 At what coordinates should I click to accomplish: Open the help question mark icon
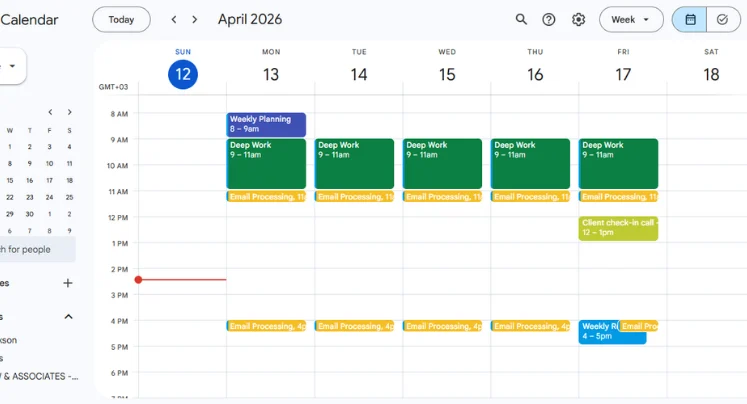click(549, 20)
